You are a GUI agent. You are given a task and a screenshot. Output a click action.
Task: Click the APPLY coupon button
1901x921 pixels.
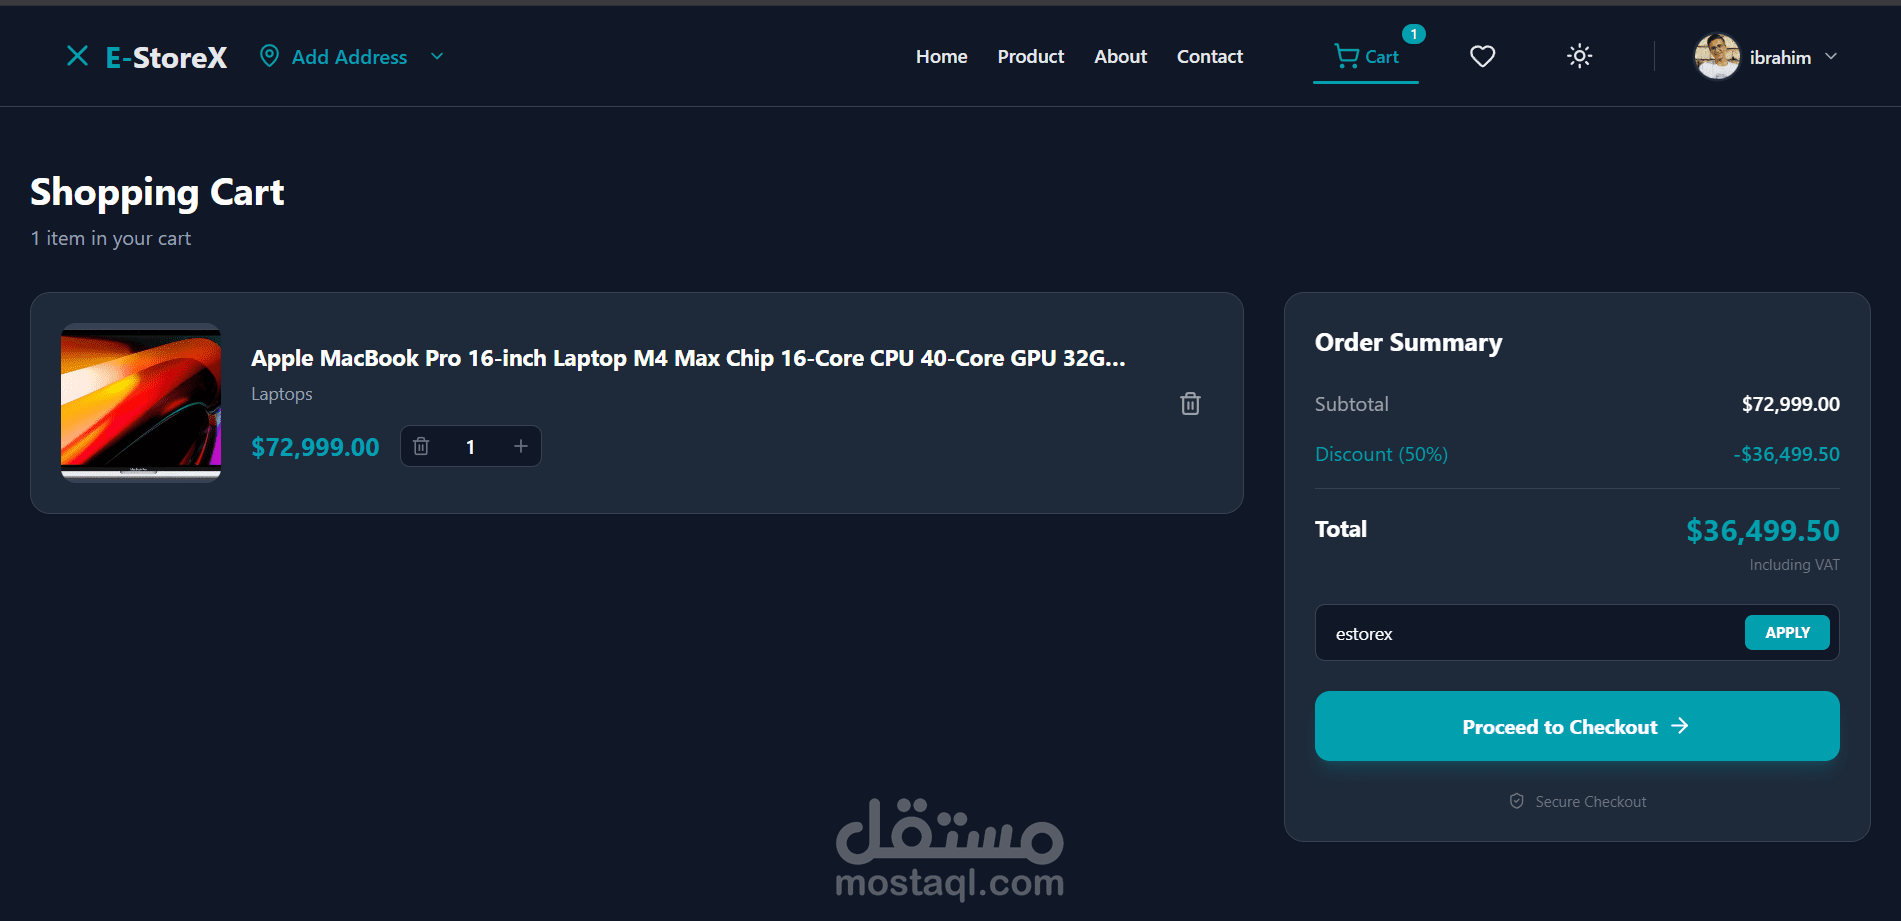(x=1787, y=632)
